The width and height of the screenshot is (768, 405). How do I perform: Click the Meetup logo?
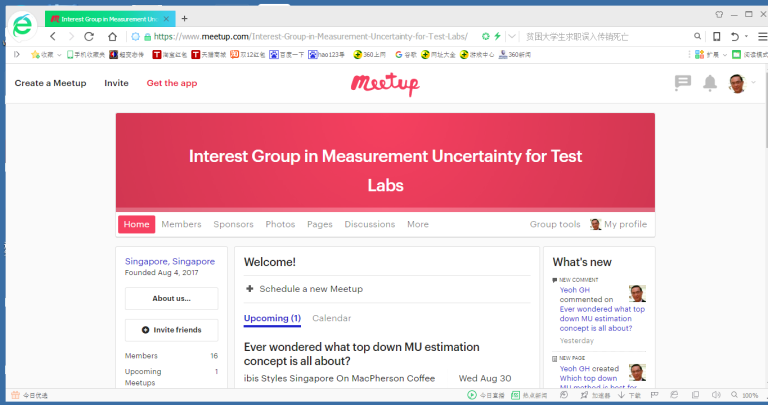(384, 83)
